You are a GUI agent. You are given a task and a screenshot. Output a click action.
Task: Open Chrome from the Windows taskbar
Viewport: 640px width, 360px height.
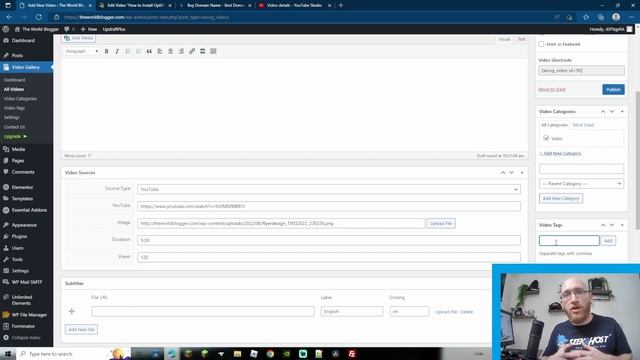click(x=270, y=354)
